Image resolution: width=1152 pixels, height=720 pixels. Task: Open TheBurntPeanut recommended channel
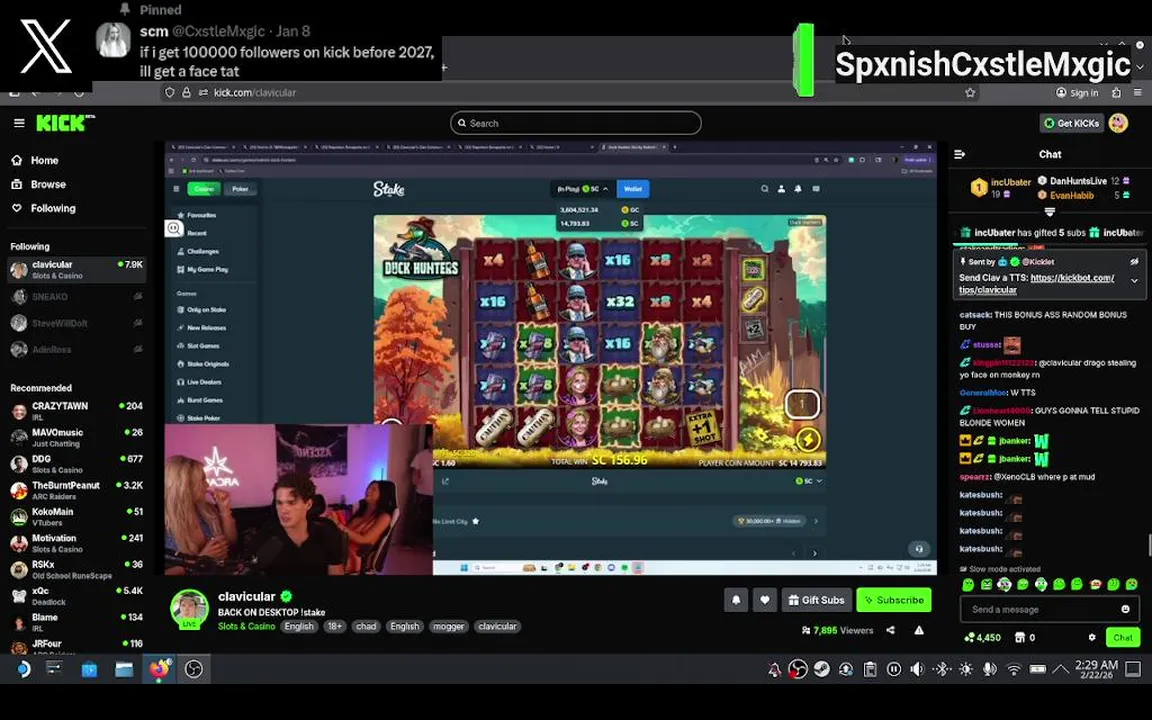point(77,490)
